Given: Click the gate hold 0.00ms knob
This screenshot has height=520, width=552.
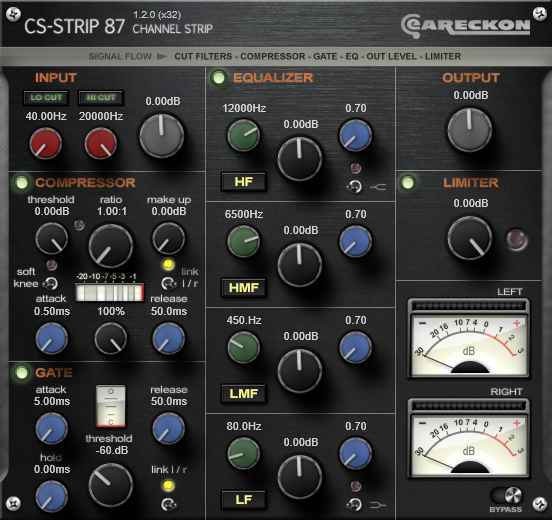Looking at the screenshot, I should [51, 496].
